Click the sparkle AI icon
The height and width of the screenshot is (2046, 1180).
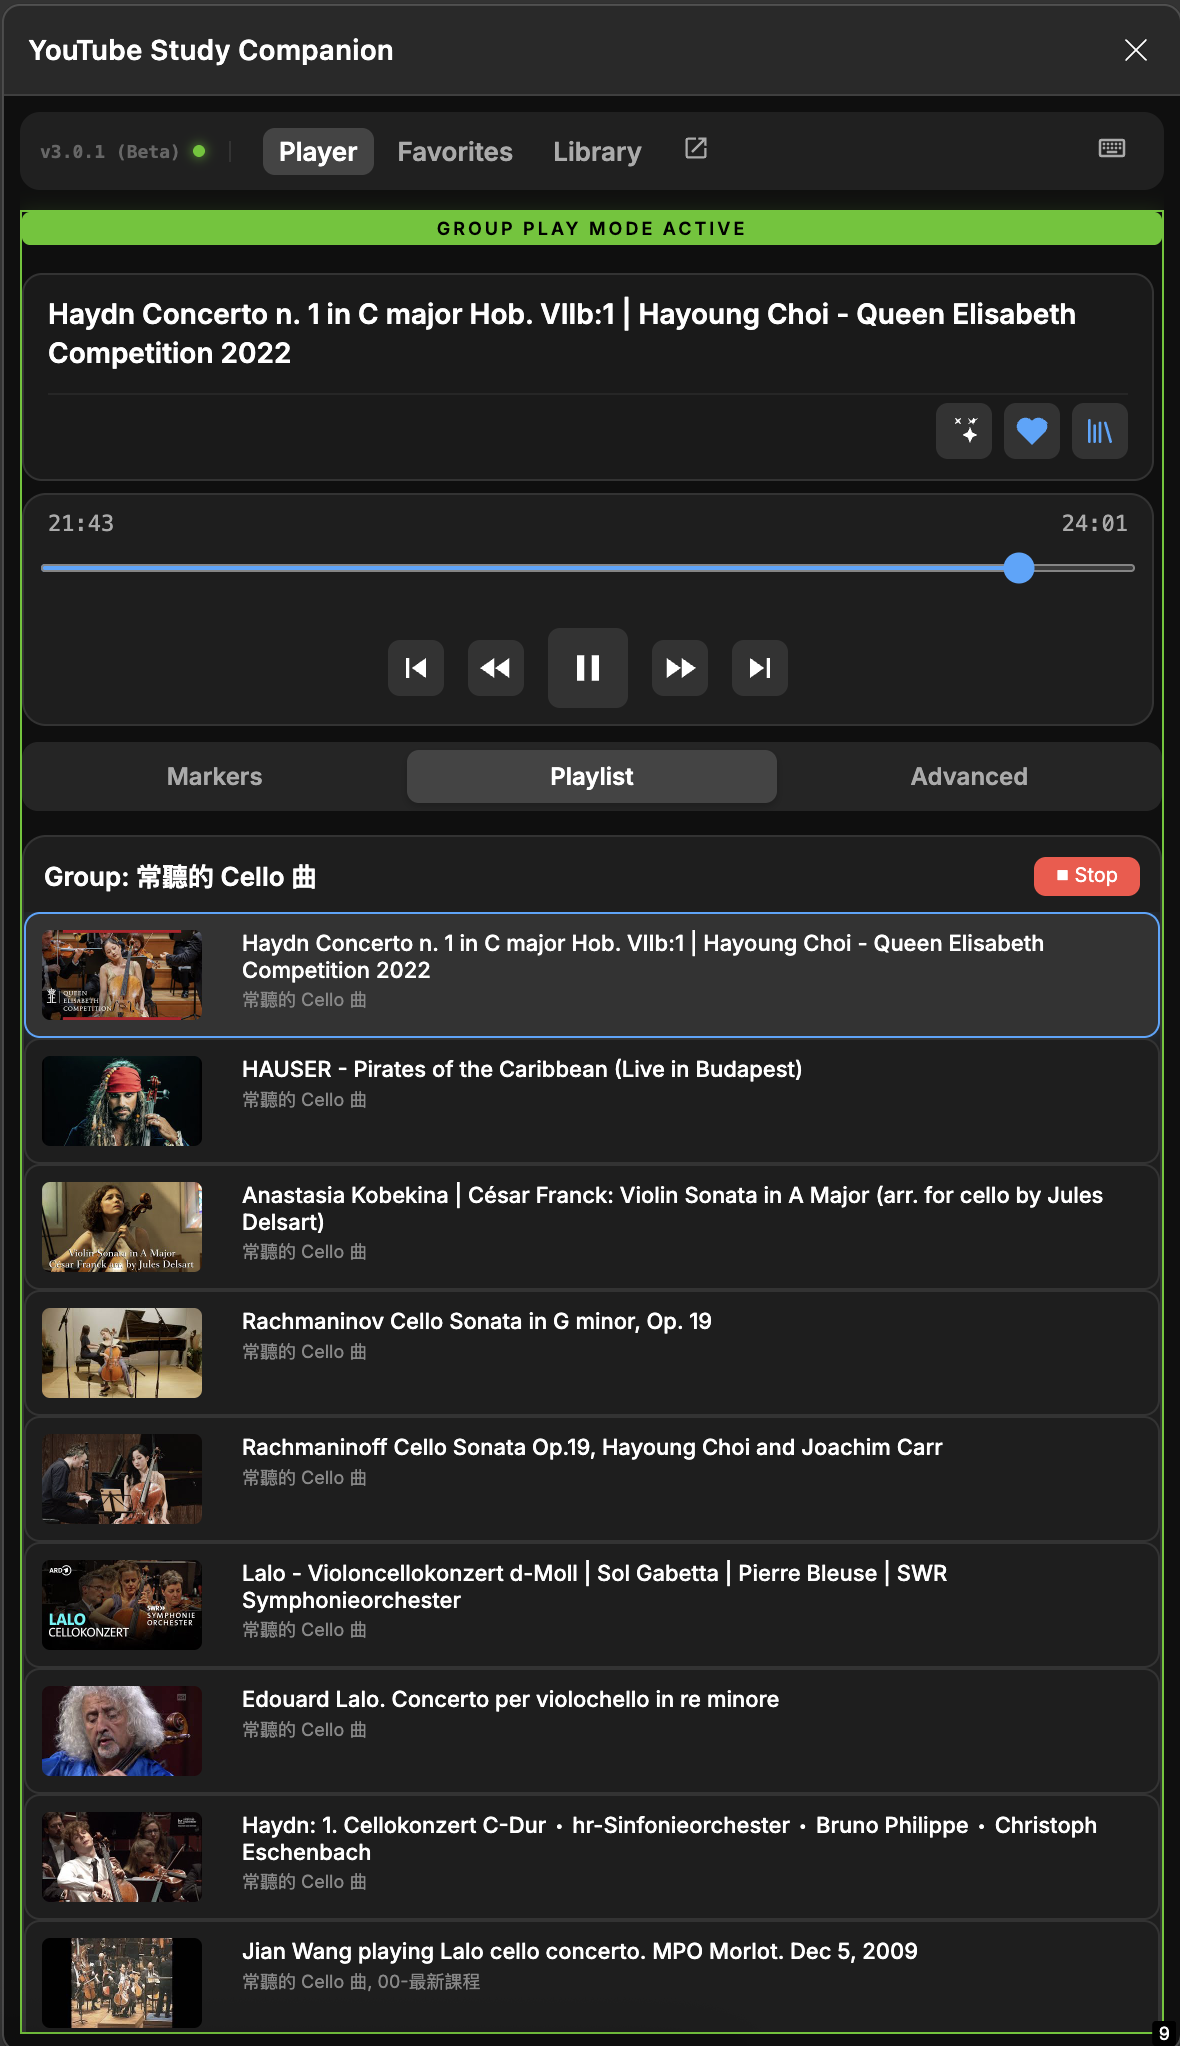point(964,431)
